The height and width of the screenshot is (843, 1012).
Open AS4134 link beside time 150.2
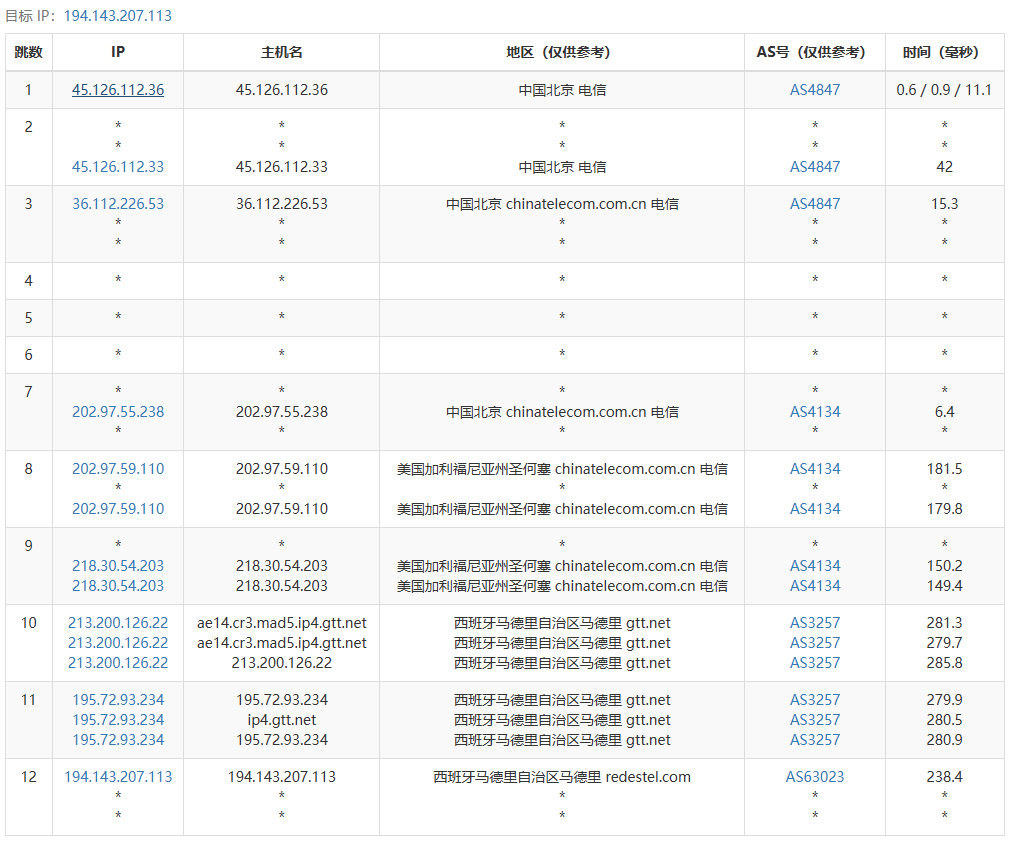815,565
